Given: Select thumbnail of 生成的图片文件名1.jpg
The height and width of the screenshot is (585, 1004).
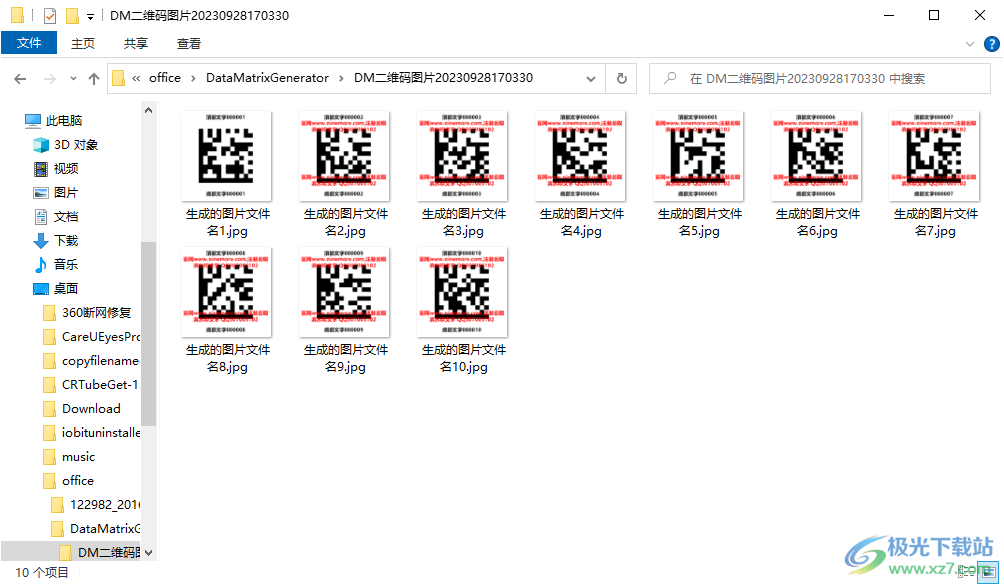Looking at the screenshot, I should 226,156.
